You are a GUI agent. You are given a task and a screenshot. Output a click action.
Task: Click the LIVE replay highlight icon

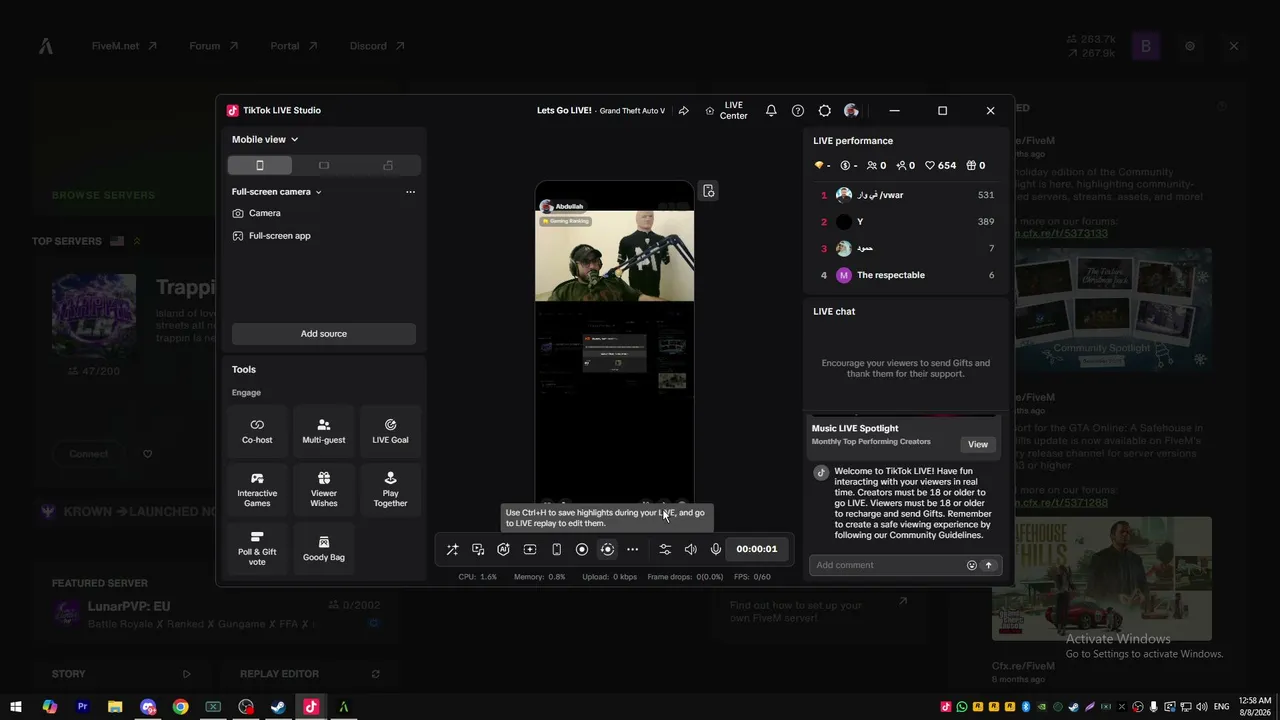607,549
